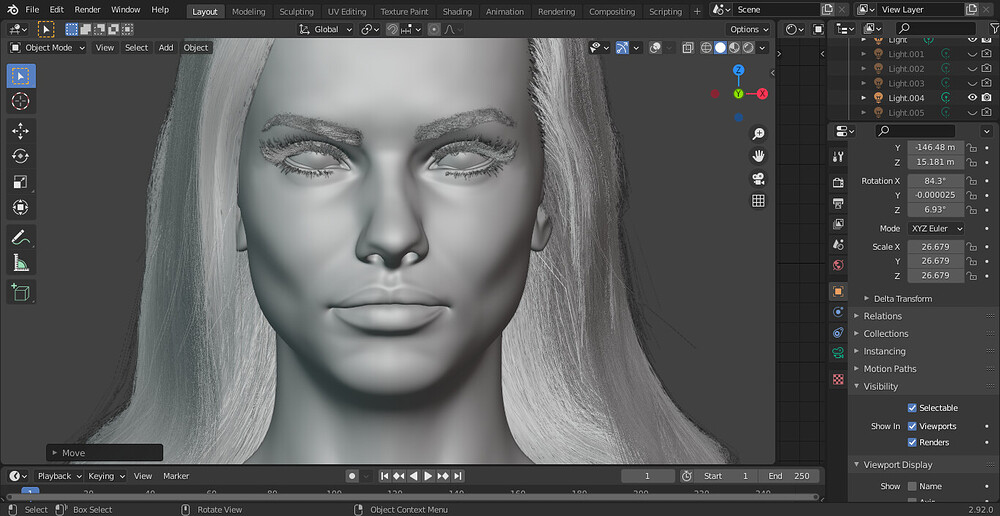Open the Object properties tab

839,291
